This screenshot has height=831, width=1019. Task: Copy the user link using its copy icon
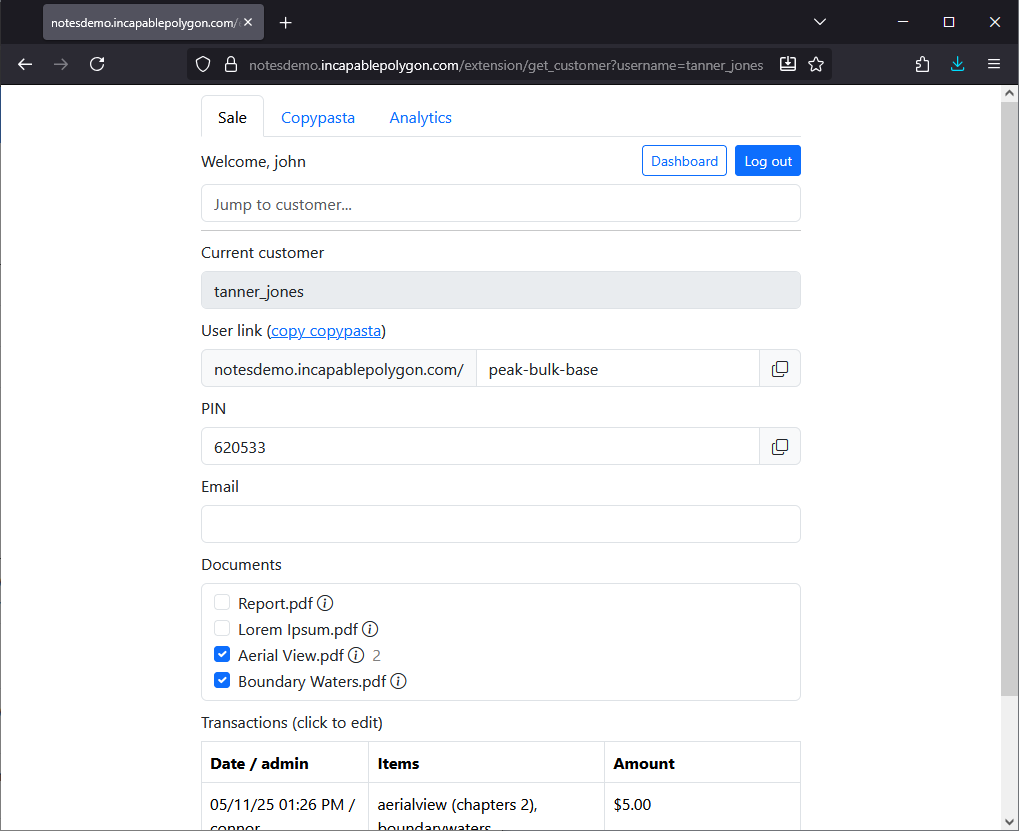click(x=779, y=368)
